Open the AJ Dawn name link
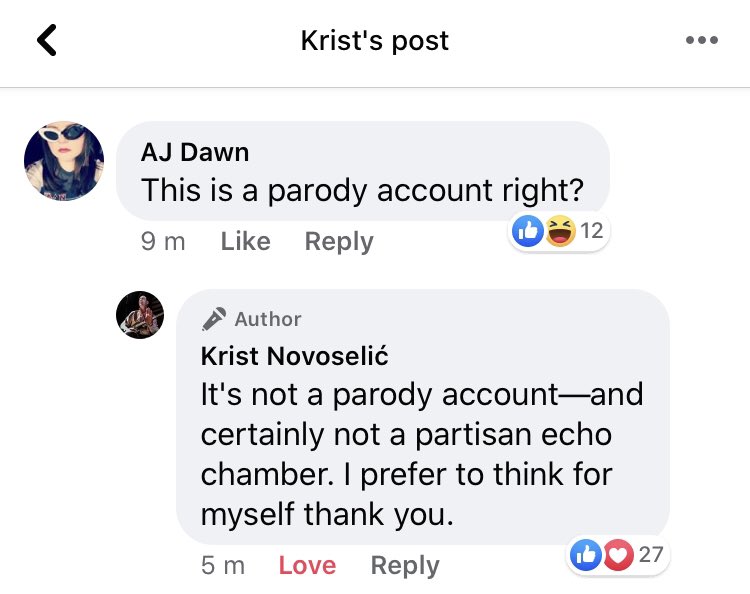 pyautogui.click(x=195, y=152)
